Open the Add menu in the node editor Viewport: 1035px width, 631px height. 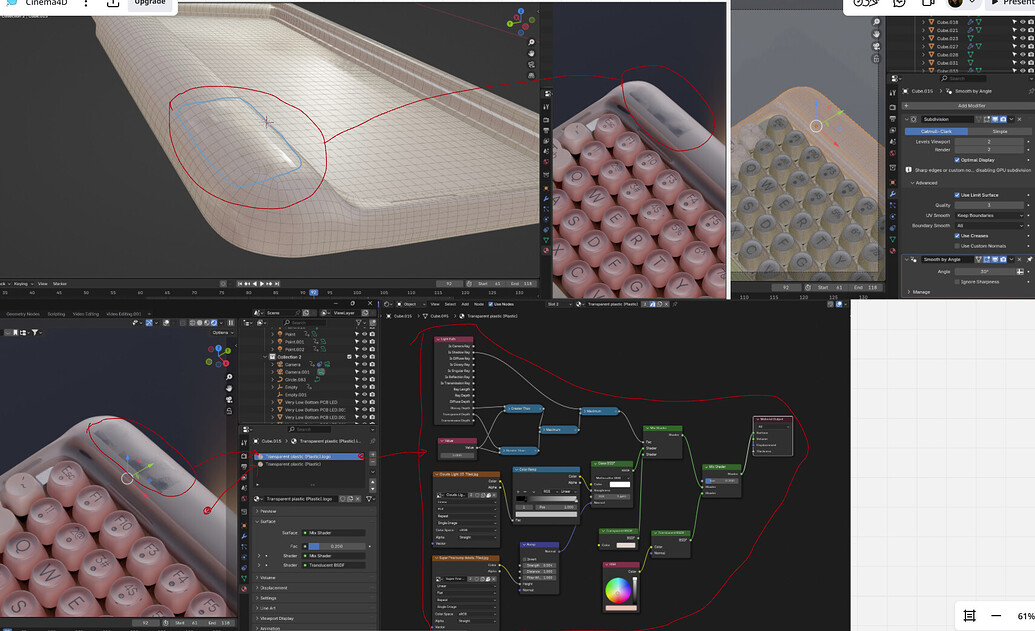point(465,304)
